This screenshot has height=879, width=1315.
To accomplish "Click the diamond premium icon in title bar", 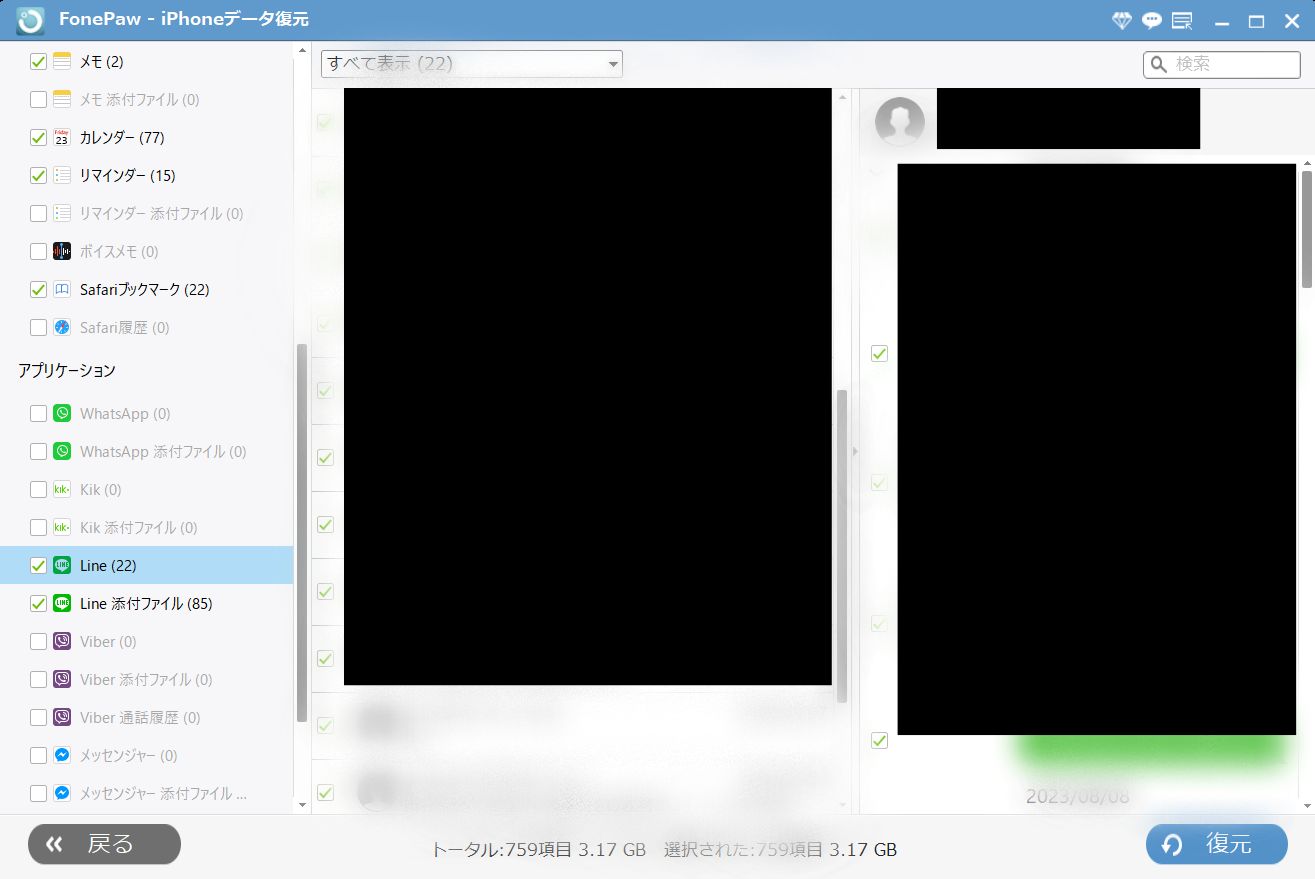I will click(x=1121, y=20).
